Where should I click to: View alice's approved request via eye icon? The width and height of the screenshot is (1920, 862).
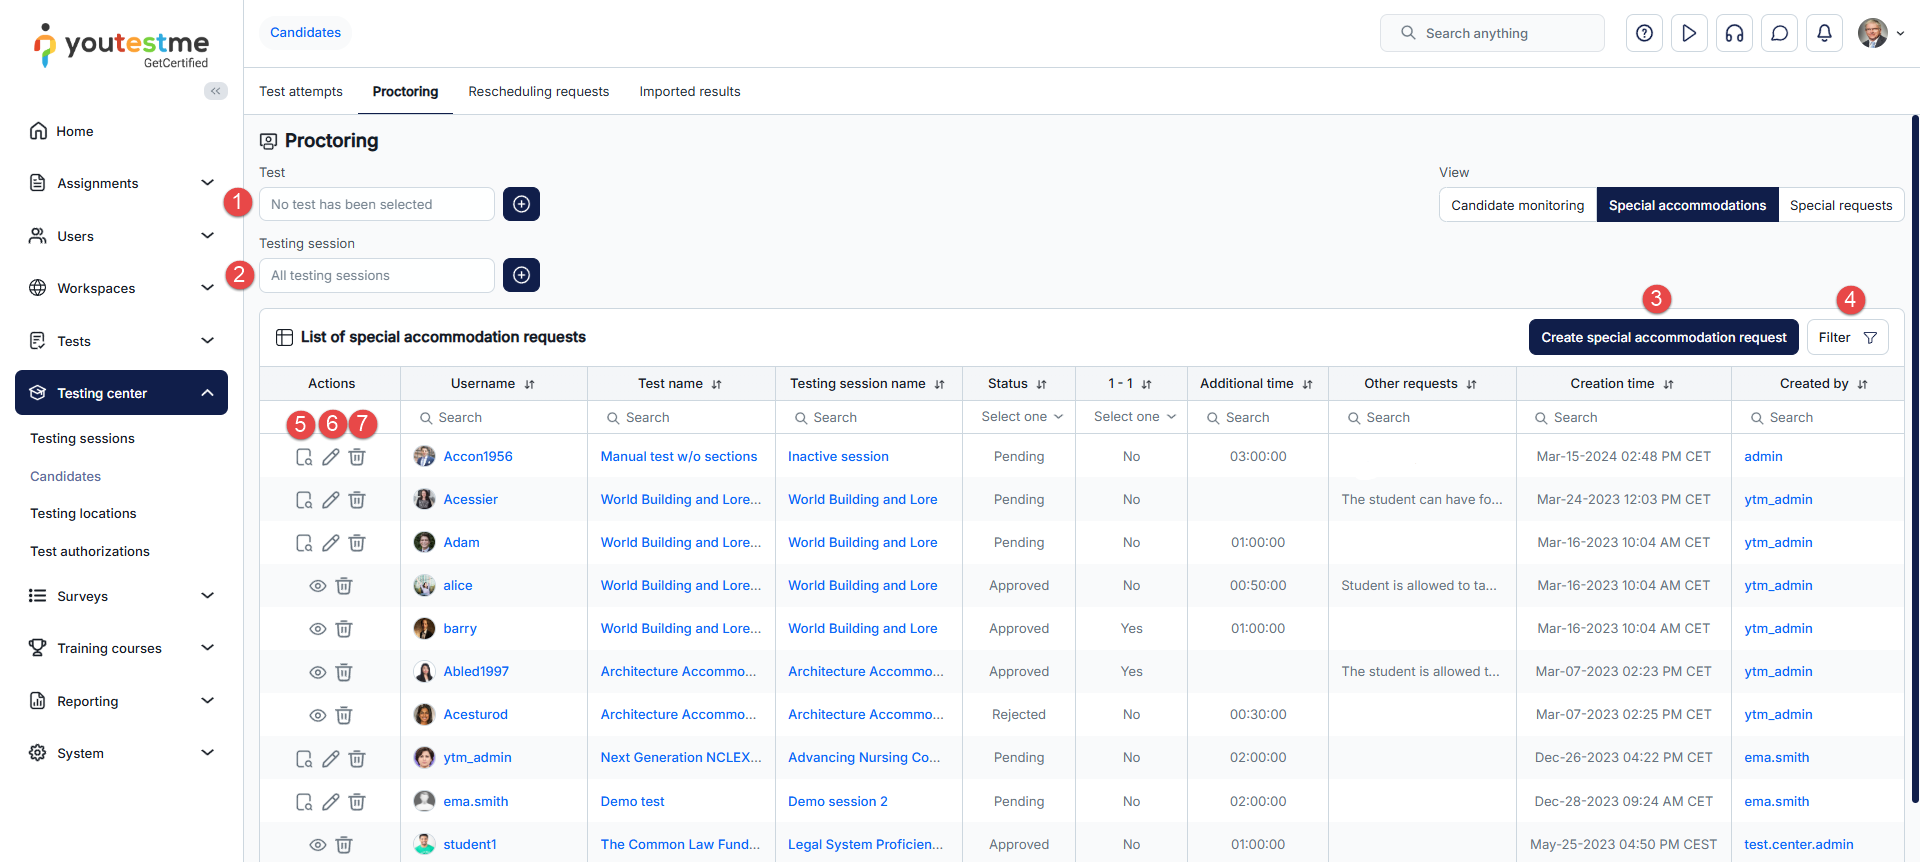click(317, 586)
